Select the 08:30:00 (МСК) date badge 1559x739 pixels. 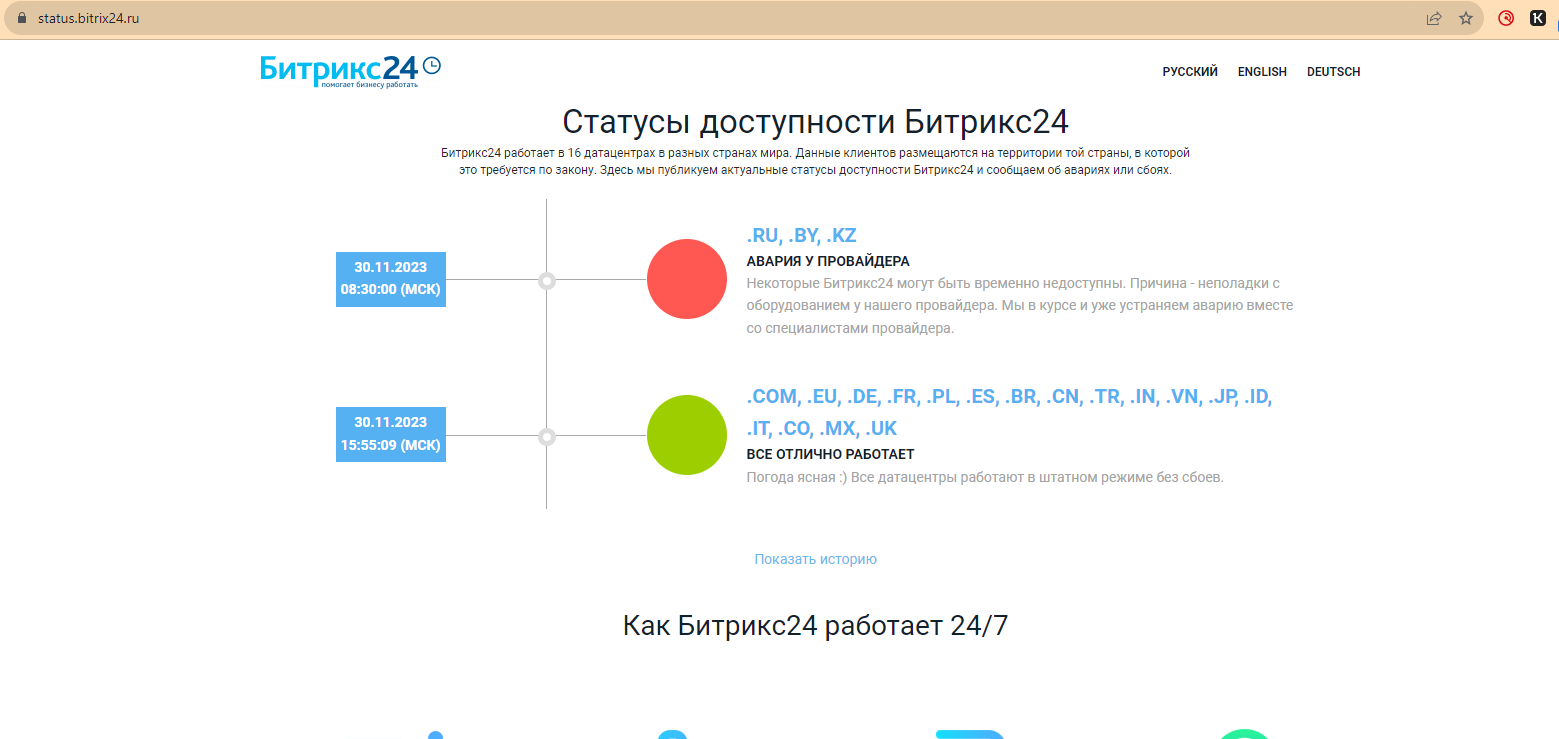[x=391, y=279]
